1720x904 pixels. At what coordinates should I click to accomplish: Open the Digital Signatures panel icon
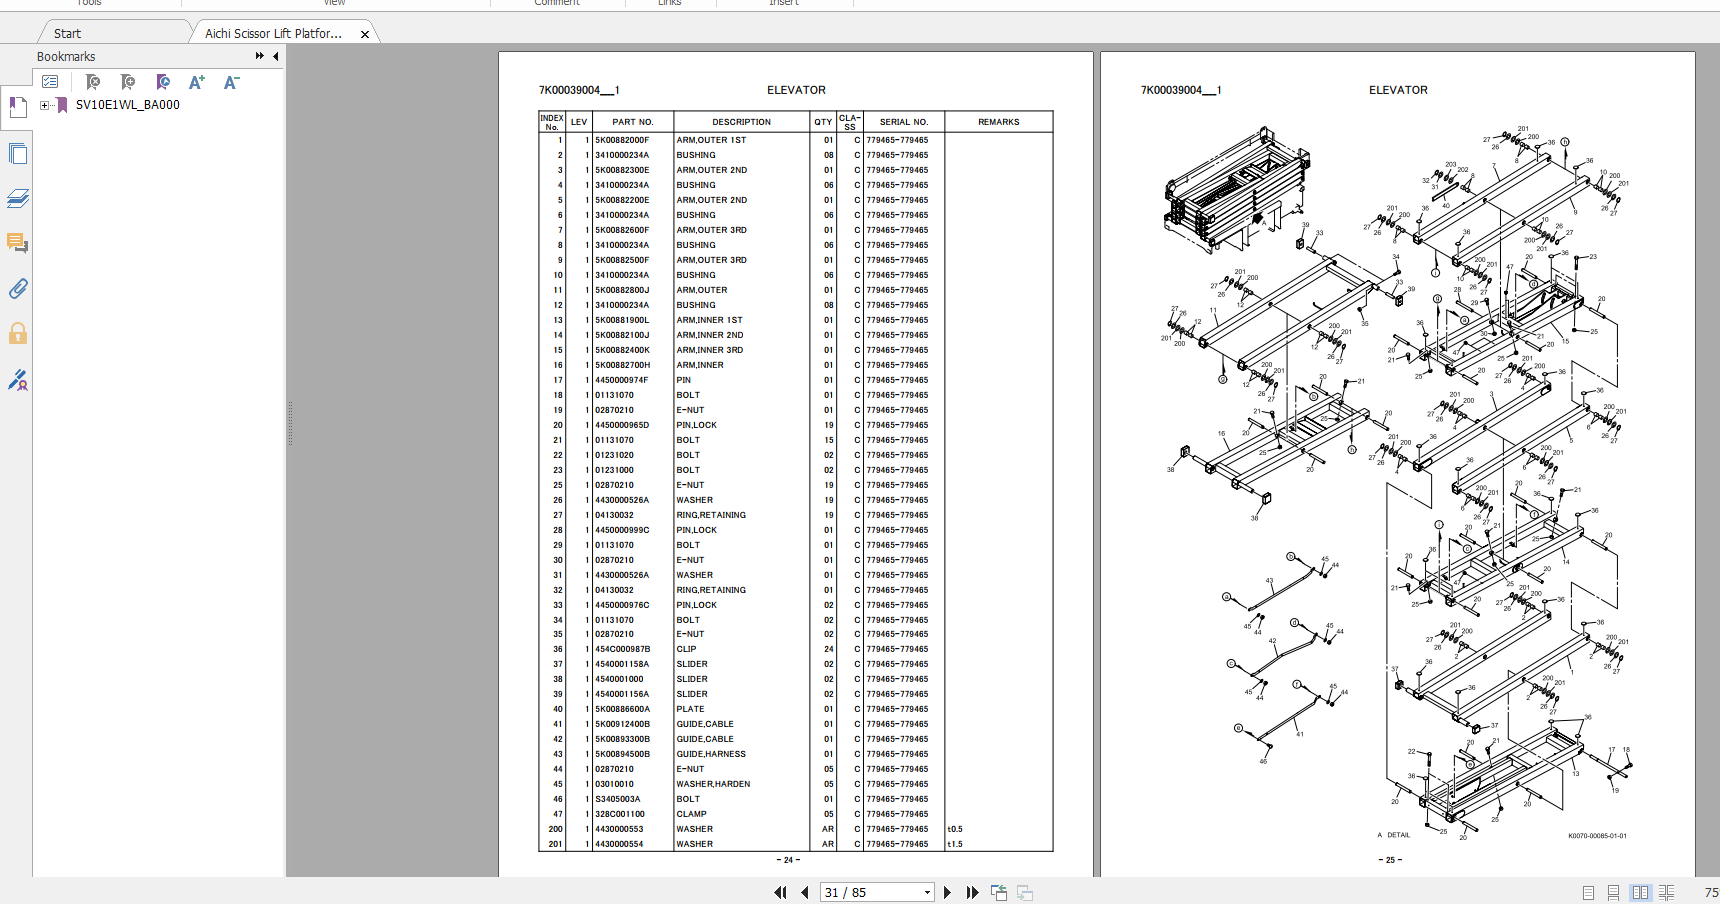coord(19,380)
